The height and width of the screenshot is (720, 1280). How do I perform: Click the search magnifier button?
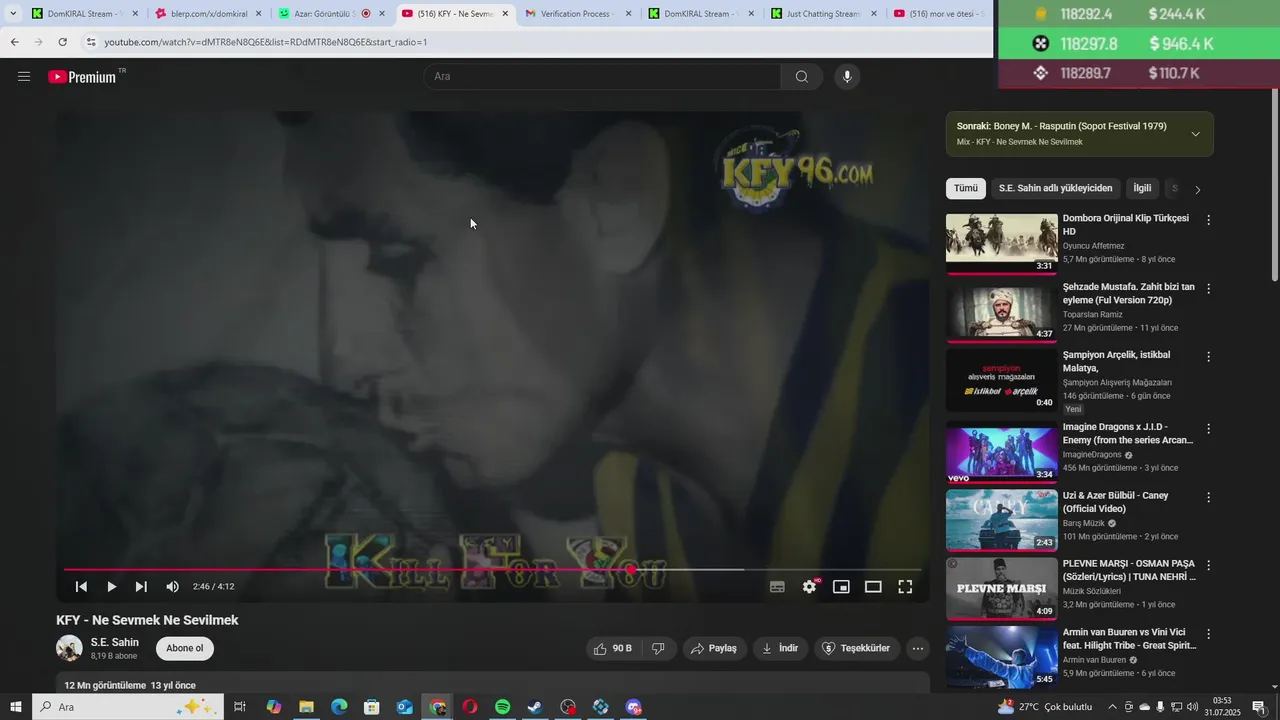801,77
